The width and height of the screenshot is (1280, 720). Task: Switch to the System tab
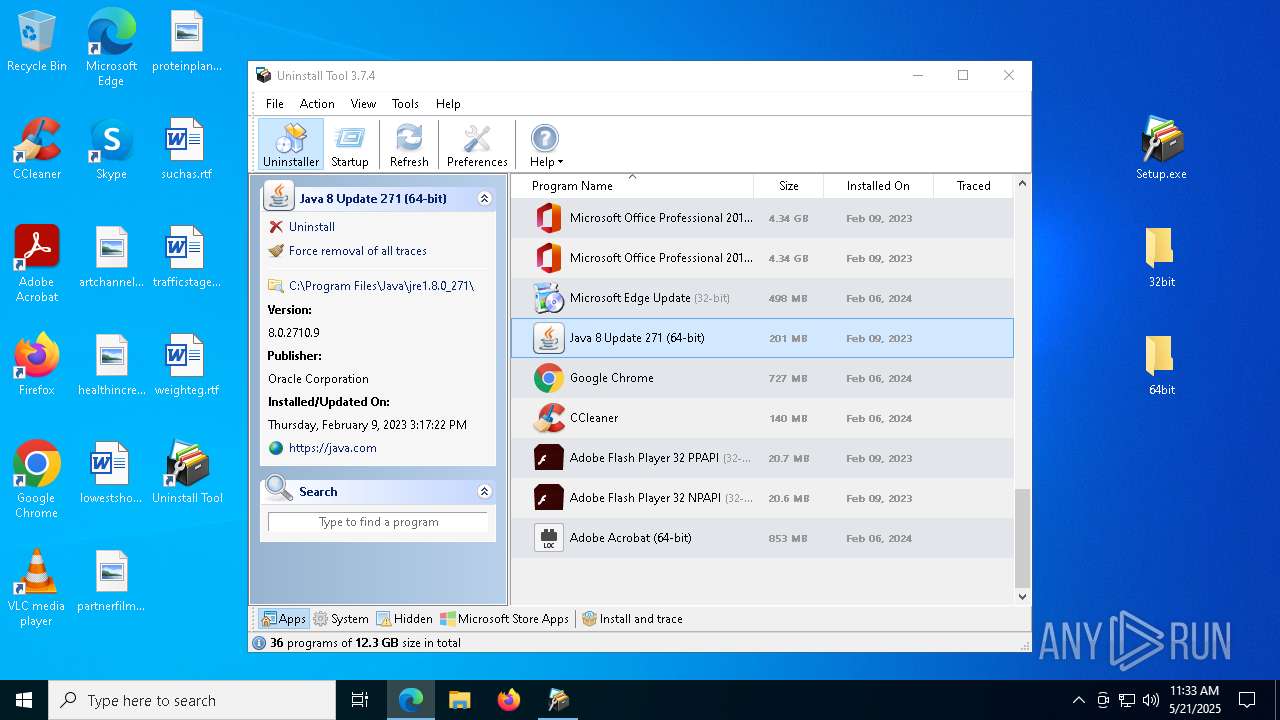[x=341, y=619]
